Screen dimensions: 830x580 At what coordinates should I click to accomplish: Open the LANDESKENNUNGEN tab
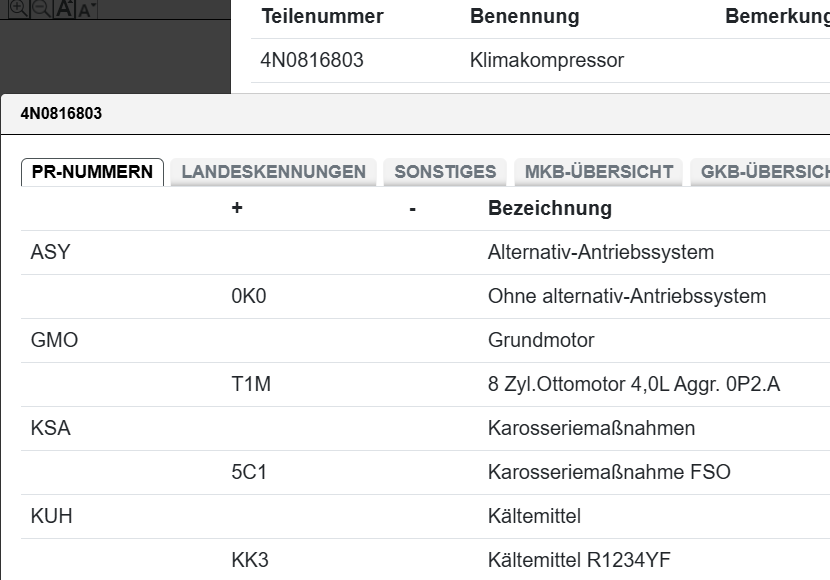(273, 172)
